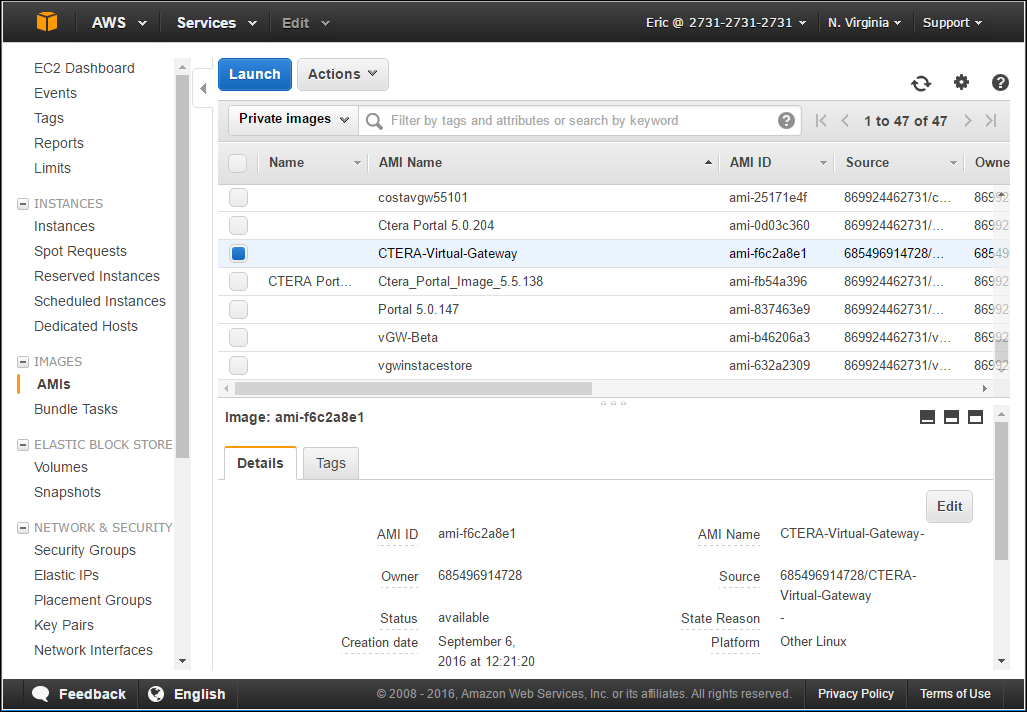Check the costavgw55101 row checkbox
1027x712 pixels.
tap(238, 197)
